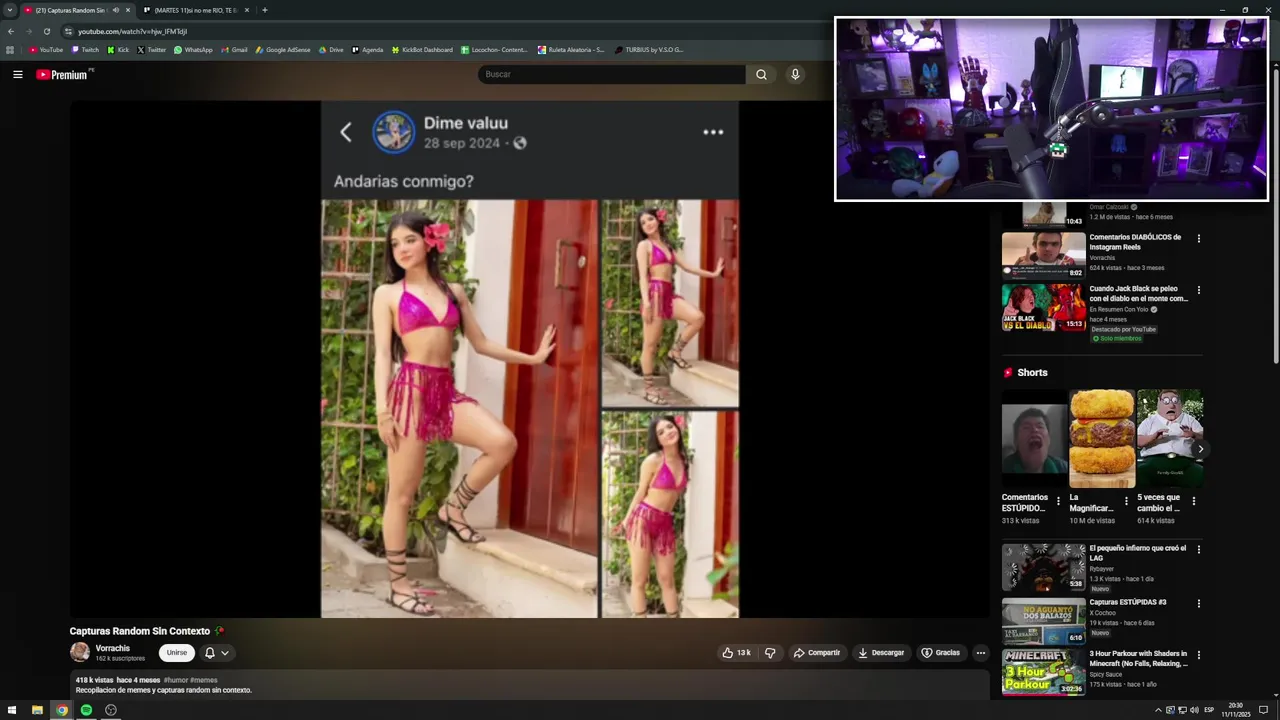Viewport: 1280px width, 720px height.
Task: Dislike the video with thumbs-down
Action: click(770, 653)
